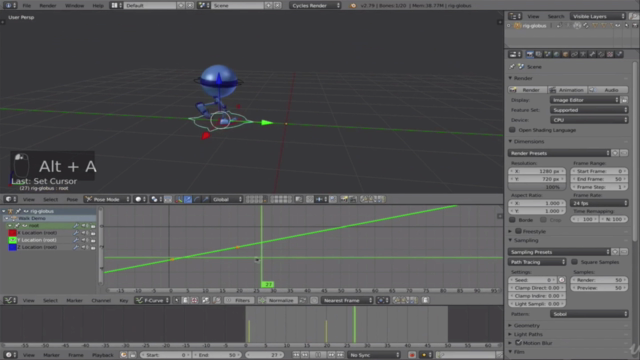Enable the Square Samples checkbox
This screenshot has width=640, height=360.
574,262
